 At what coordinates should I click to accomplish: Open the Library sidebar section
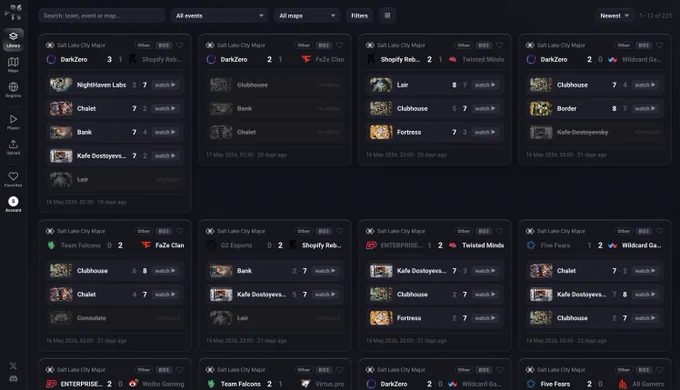pos(13,39)
